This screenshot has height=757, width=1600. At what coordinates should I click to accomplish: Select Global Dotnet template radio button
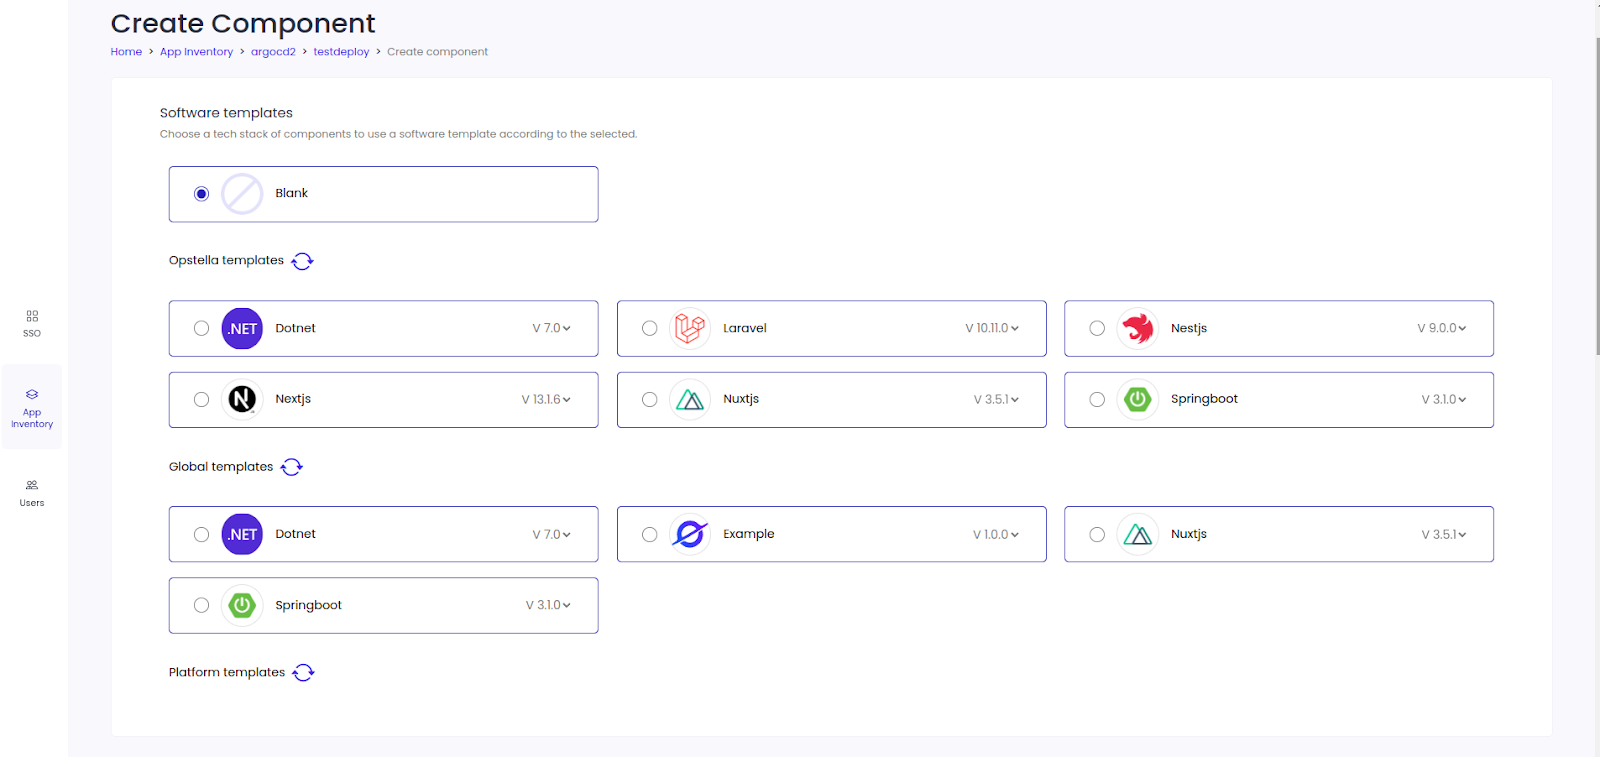(x=201, y=534)
